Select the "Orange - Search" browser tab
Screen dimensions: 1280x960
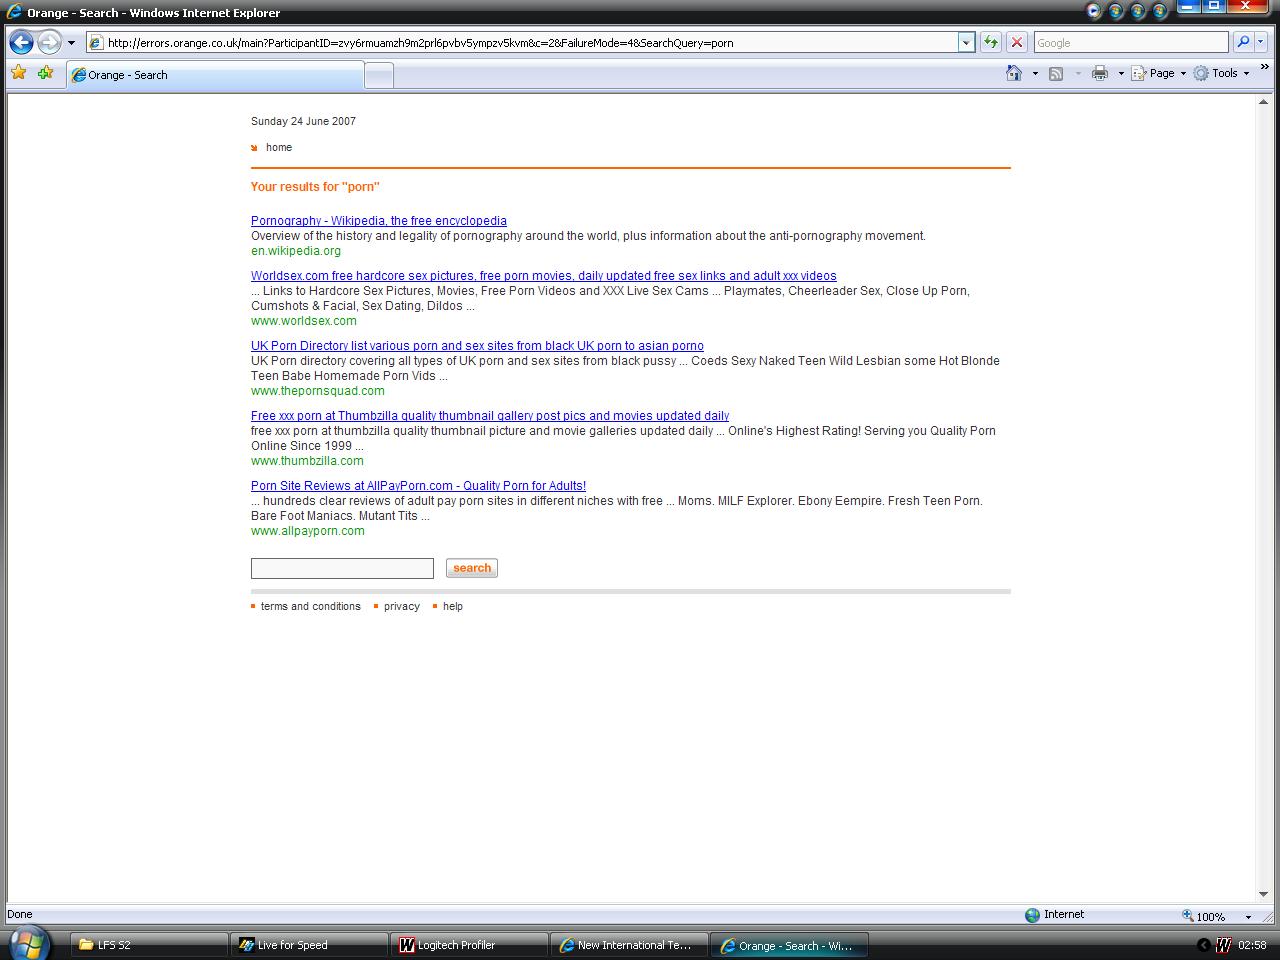215,75
